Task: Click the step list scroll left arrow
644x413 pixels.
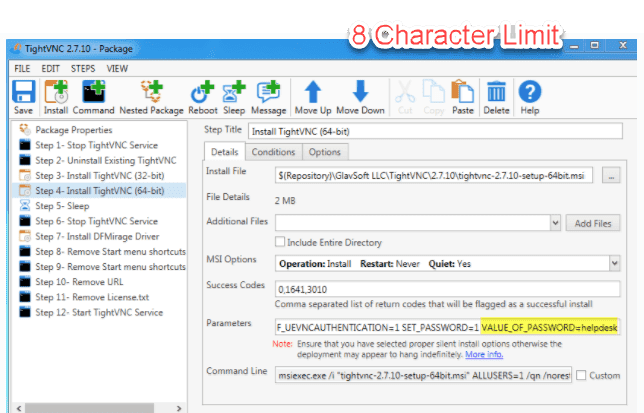Action: pyautogui.click(x=18, y=408)
